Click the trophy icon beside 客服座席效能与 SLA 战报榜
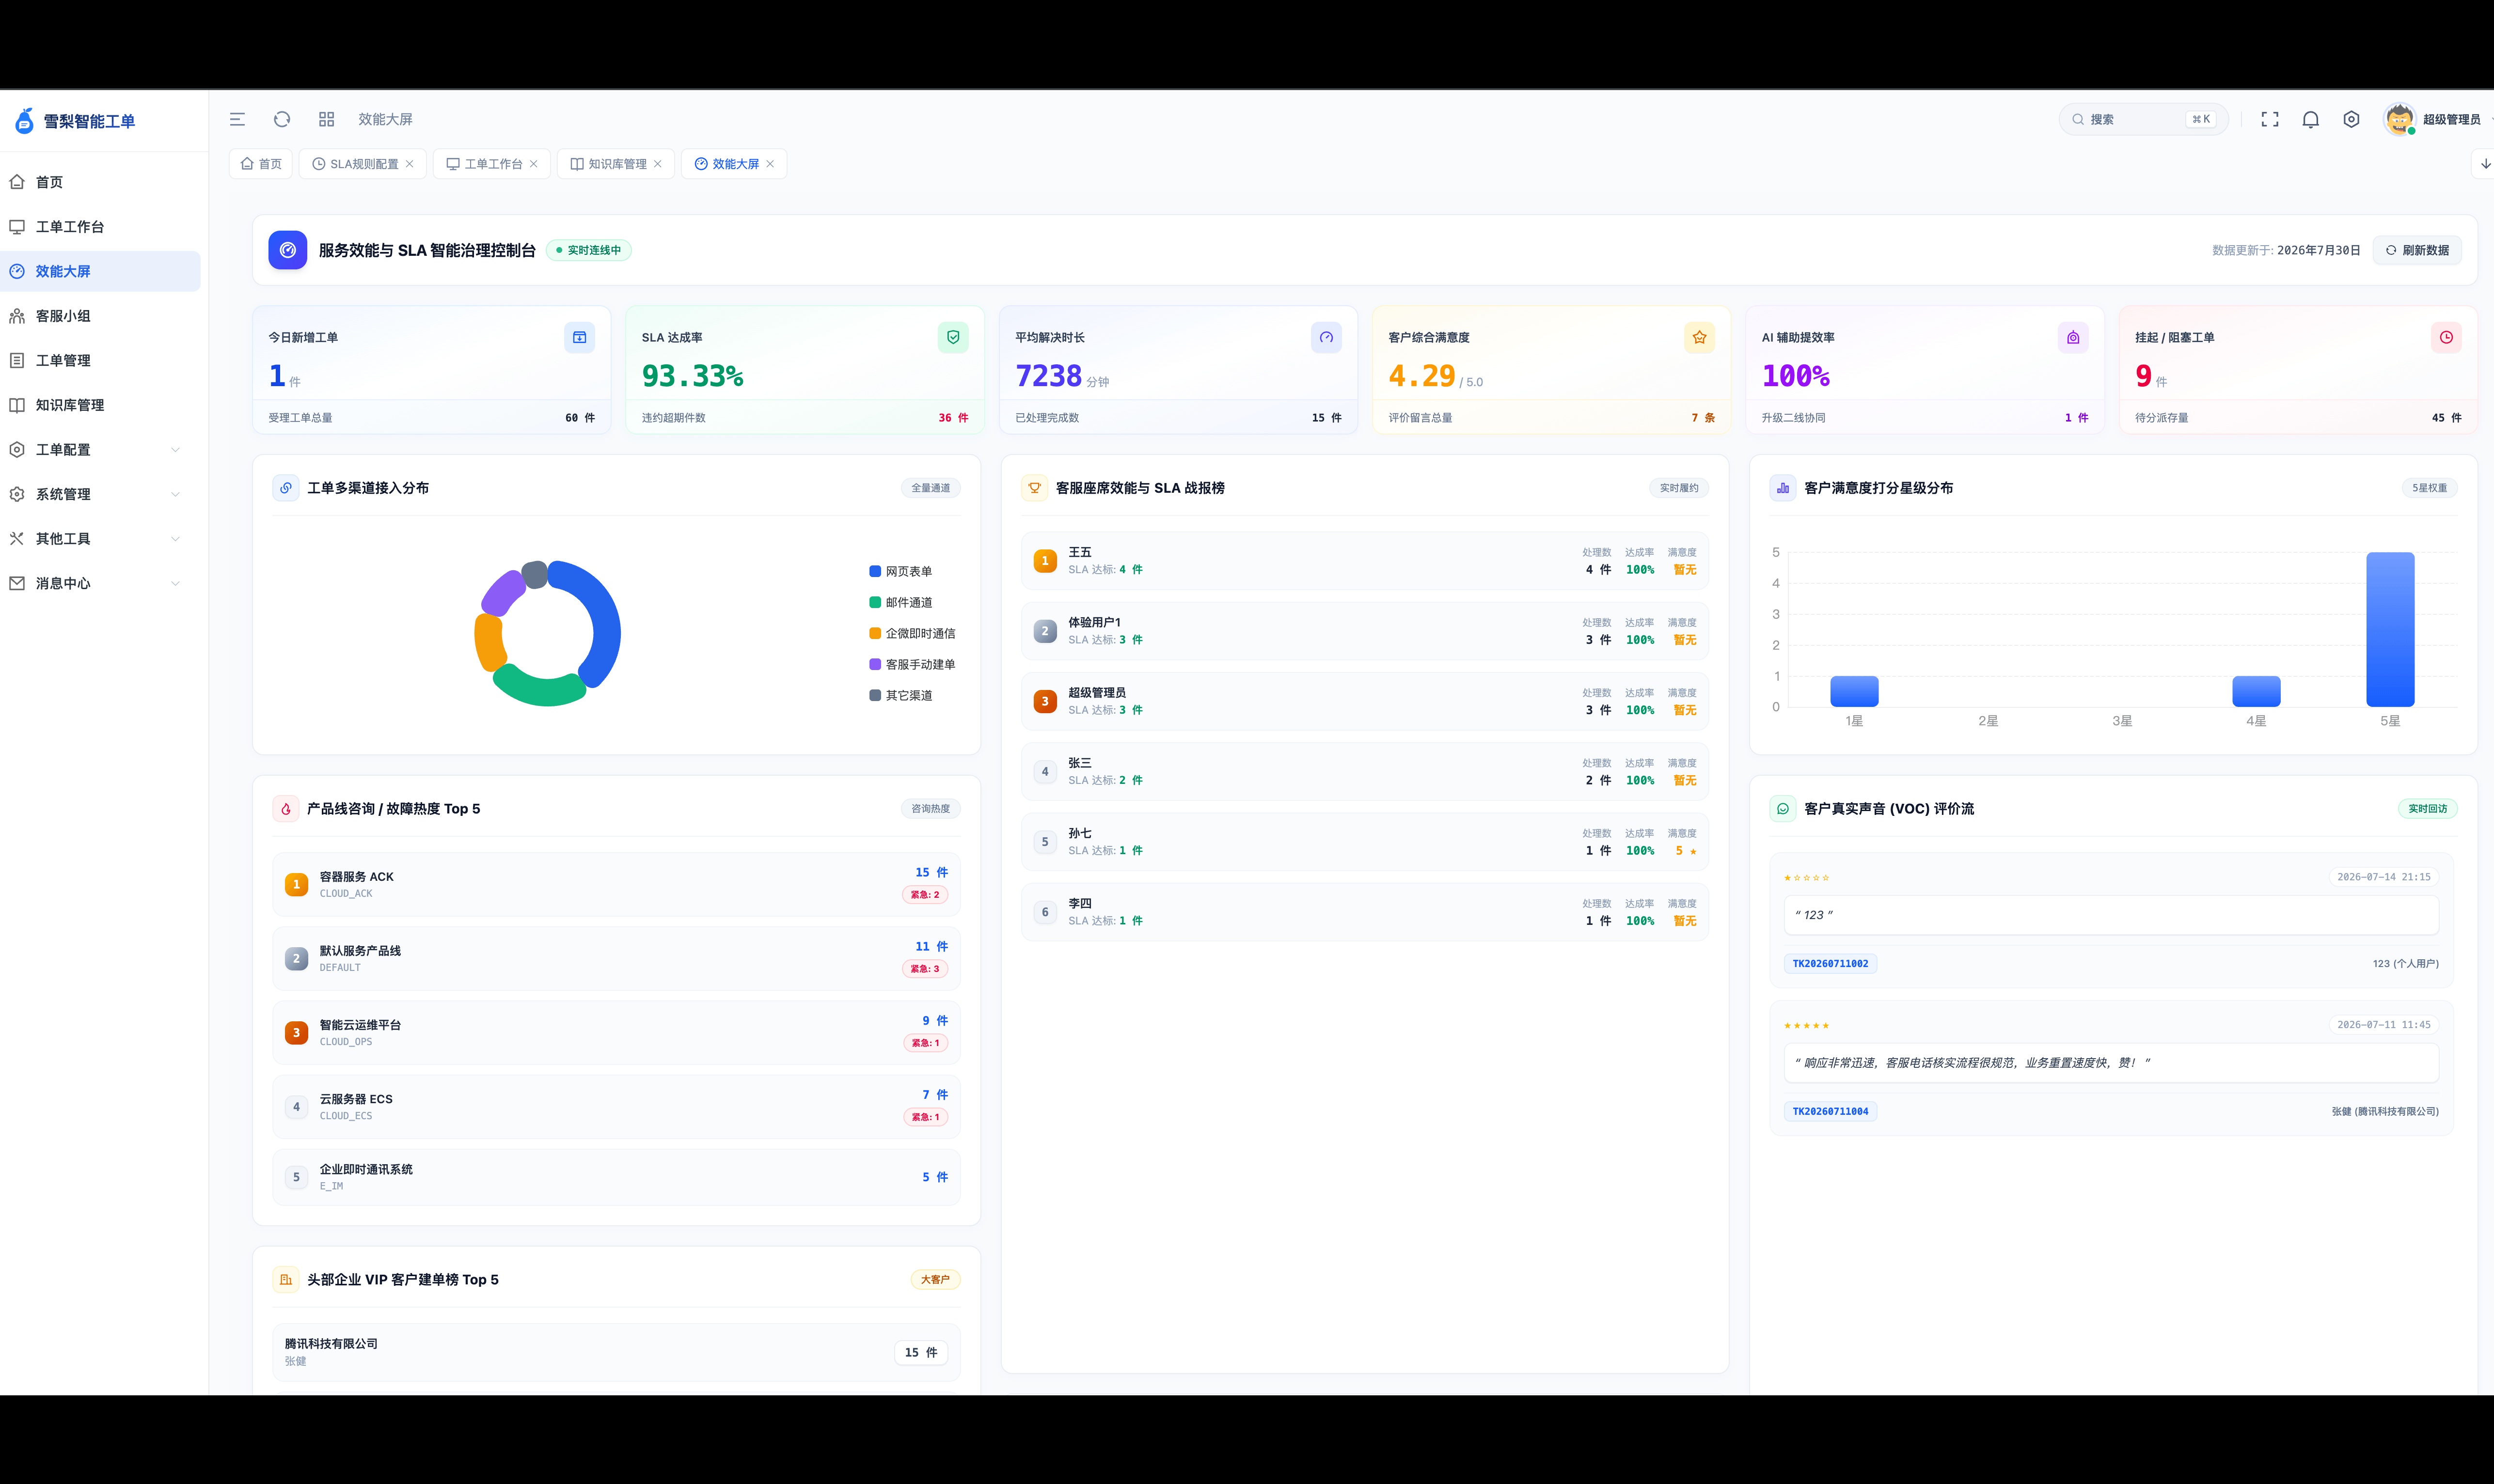2494x1484 pixels. (1034, 488)
